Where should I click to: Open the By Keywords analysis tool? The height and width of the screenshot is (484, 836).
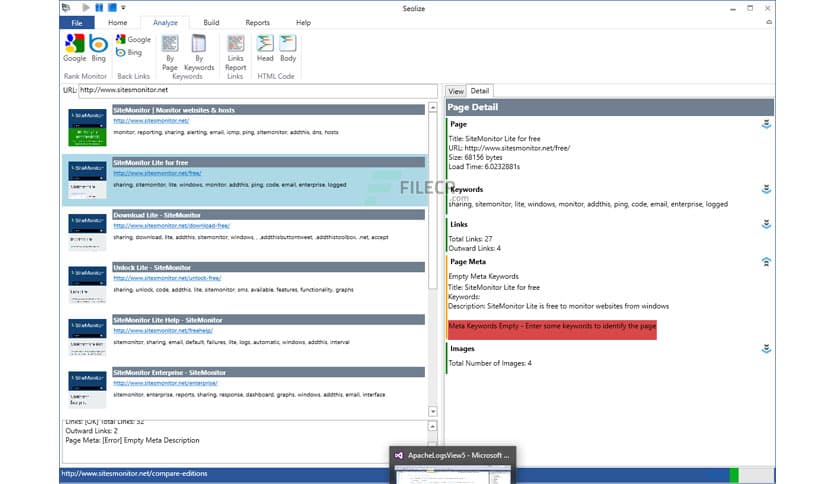coord(199,48)
